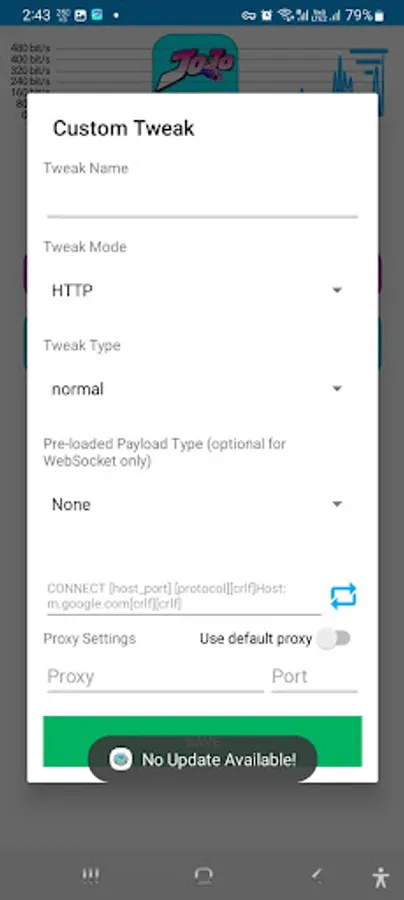The image size is (404, 900).
Task: Tap the No Update Available toast message
Action: click(202, 759)
